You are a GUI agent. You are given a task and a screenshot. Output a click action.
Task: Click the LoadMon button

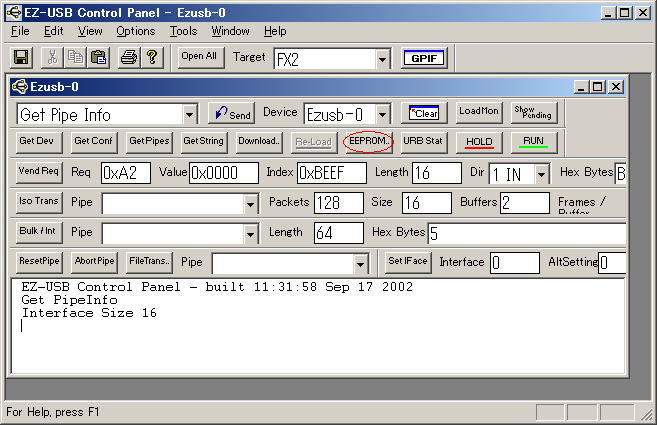[x=479, y=112]
